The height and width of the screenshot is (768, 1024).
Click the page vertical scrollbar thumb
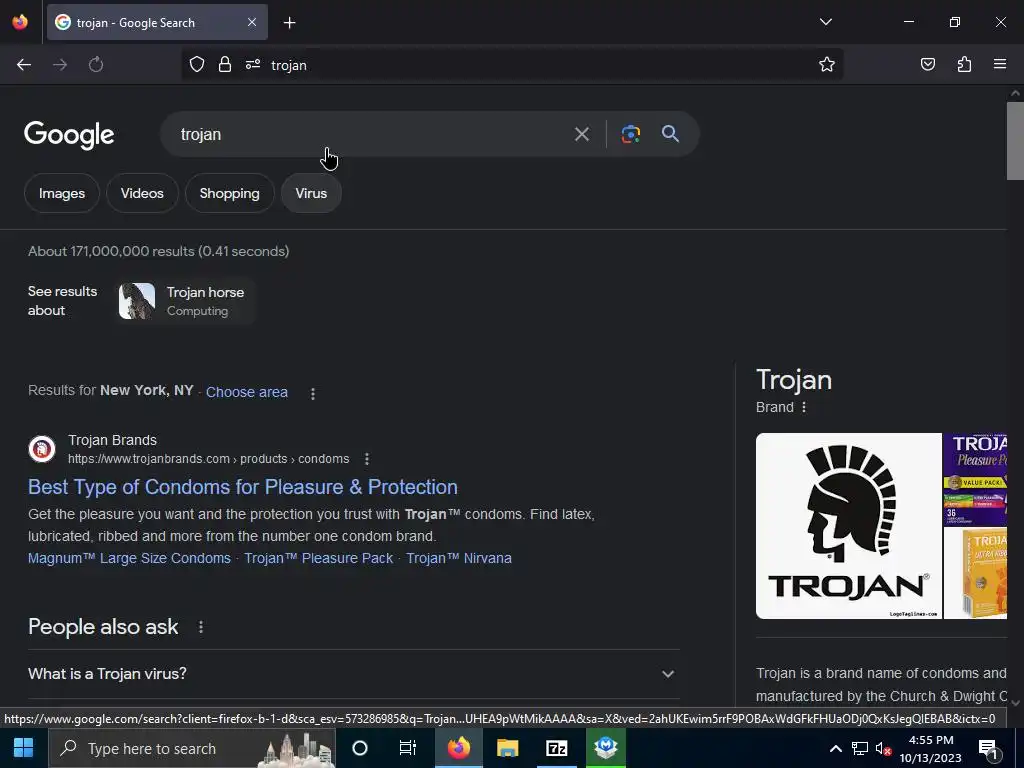click(x=1015, y=140)
